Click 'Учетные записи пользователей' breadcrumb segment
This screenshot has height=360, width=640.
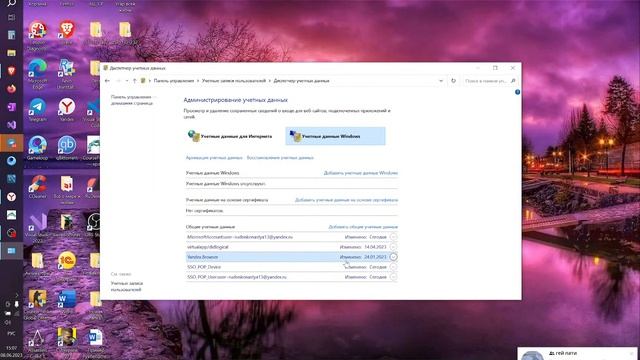click(x=233, y=81)
